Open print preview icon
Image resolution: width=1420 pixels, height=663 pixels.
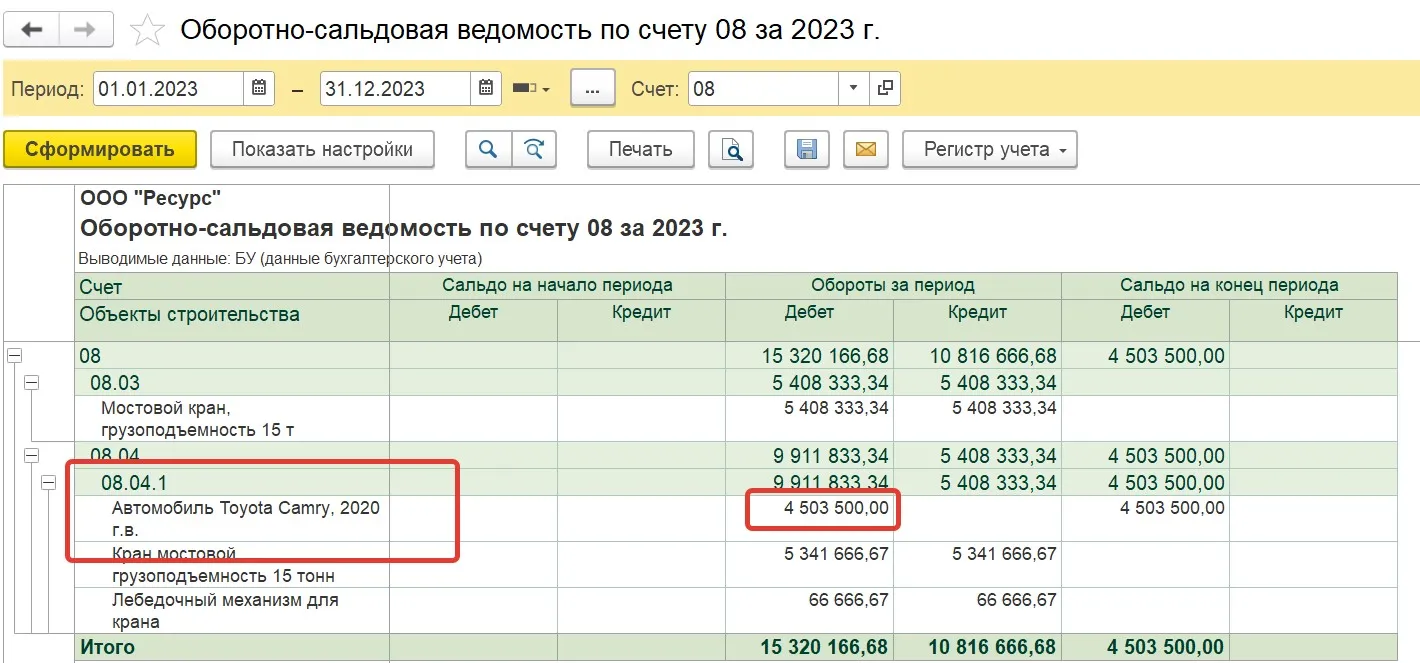pyautogui.click(x=731, y=150)
